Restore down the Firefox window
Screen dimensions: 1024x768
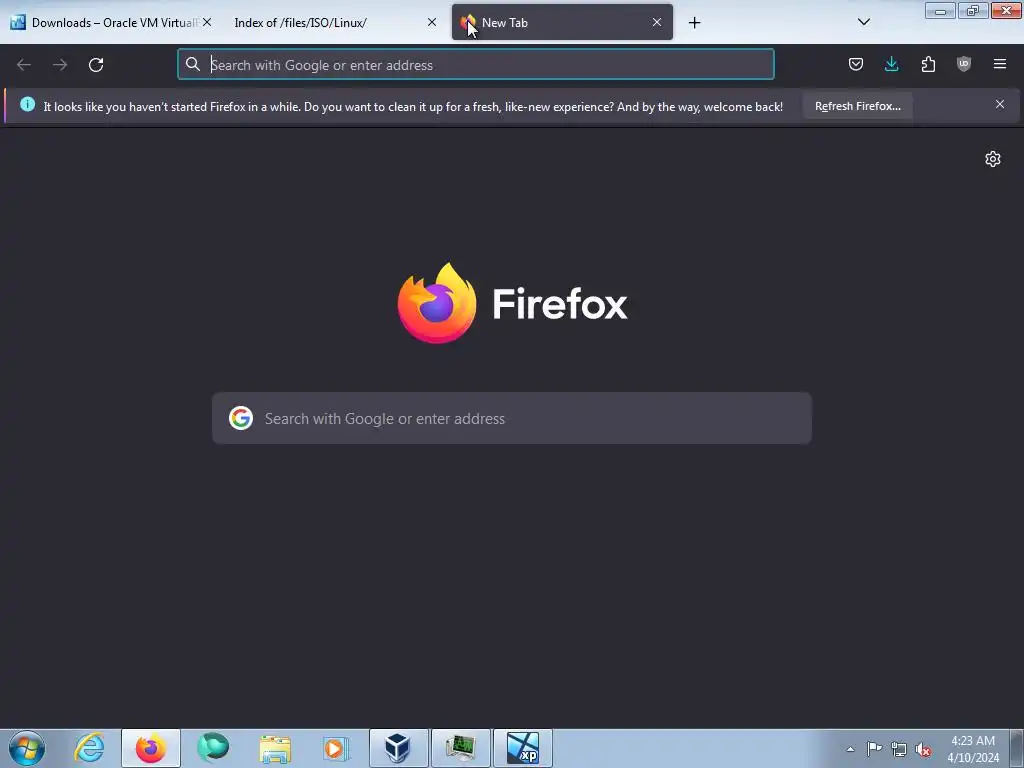click(x=973, y=10)
